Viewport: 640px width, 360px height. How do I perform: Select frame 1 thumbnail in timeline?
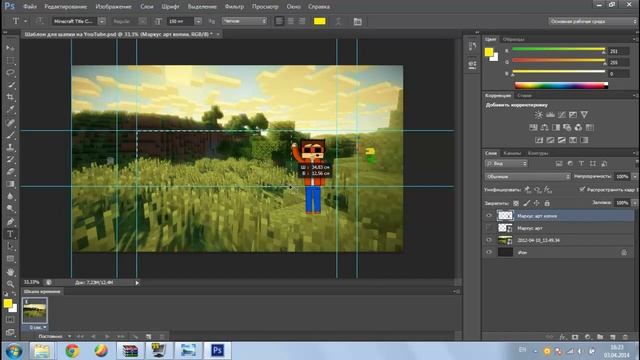35,311
